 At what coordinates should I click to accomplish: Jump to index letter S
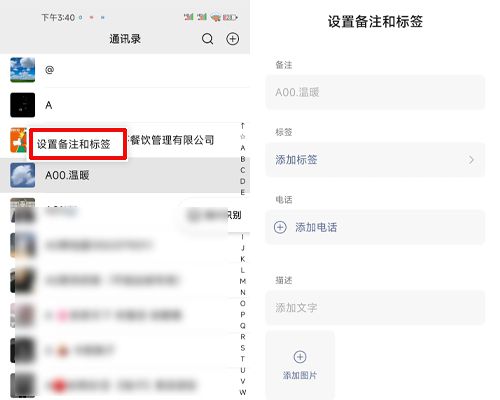tap(243, 348)
